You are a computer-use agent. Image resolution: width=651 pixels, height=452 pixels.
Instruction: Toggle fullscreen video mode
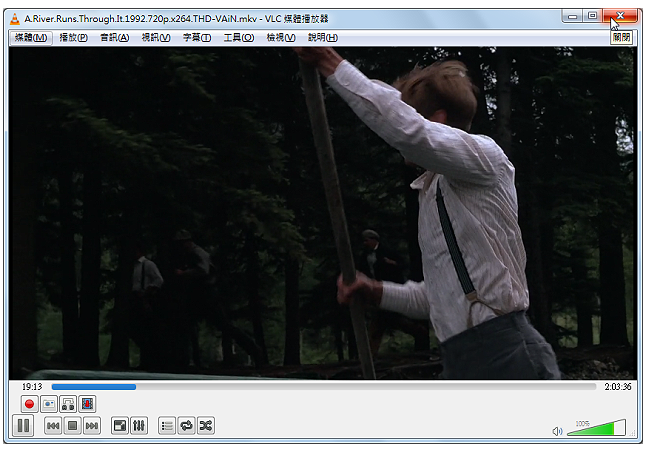[x=120, y=426]
